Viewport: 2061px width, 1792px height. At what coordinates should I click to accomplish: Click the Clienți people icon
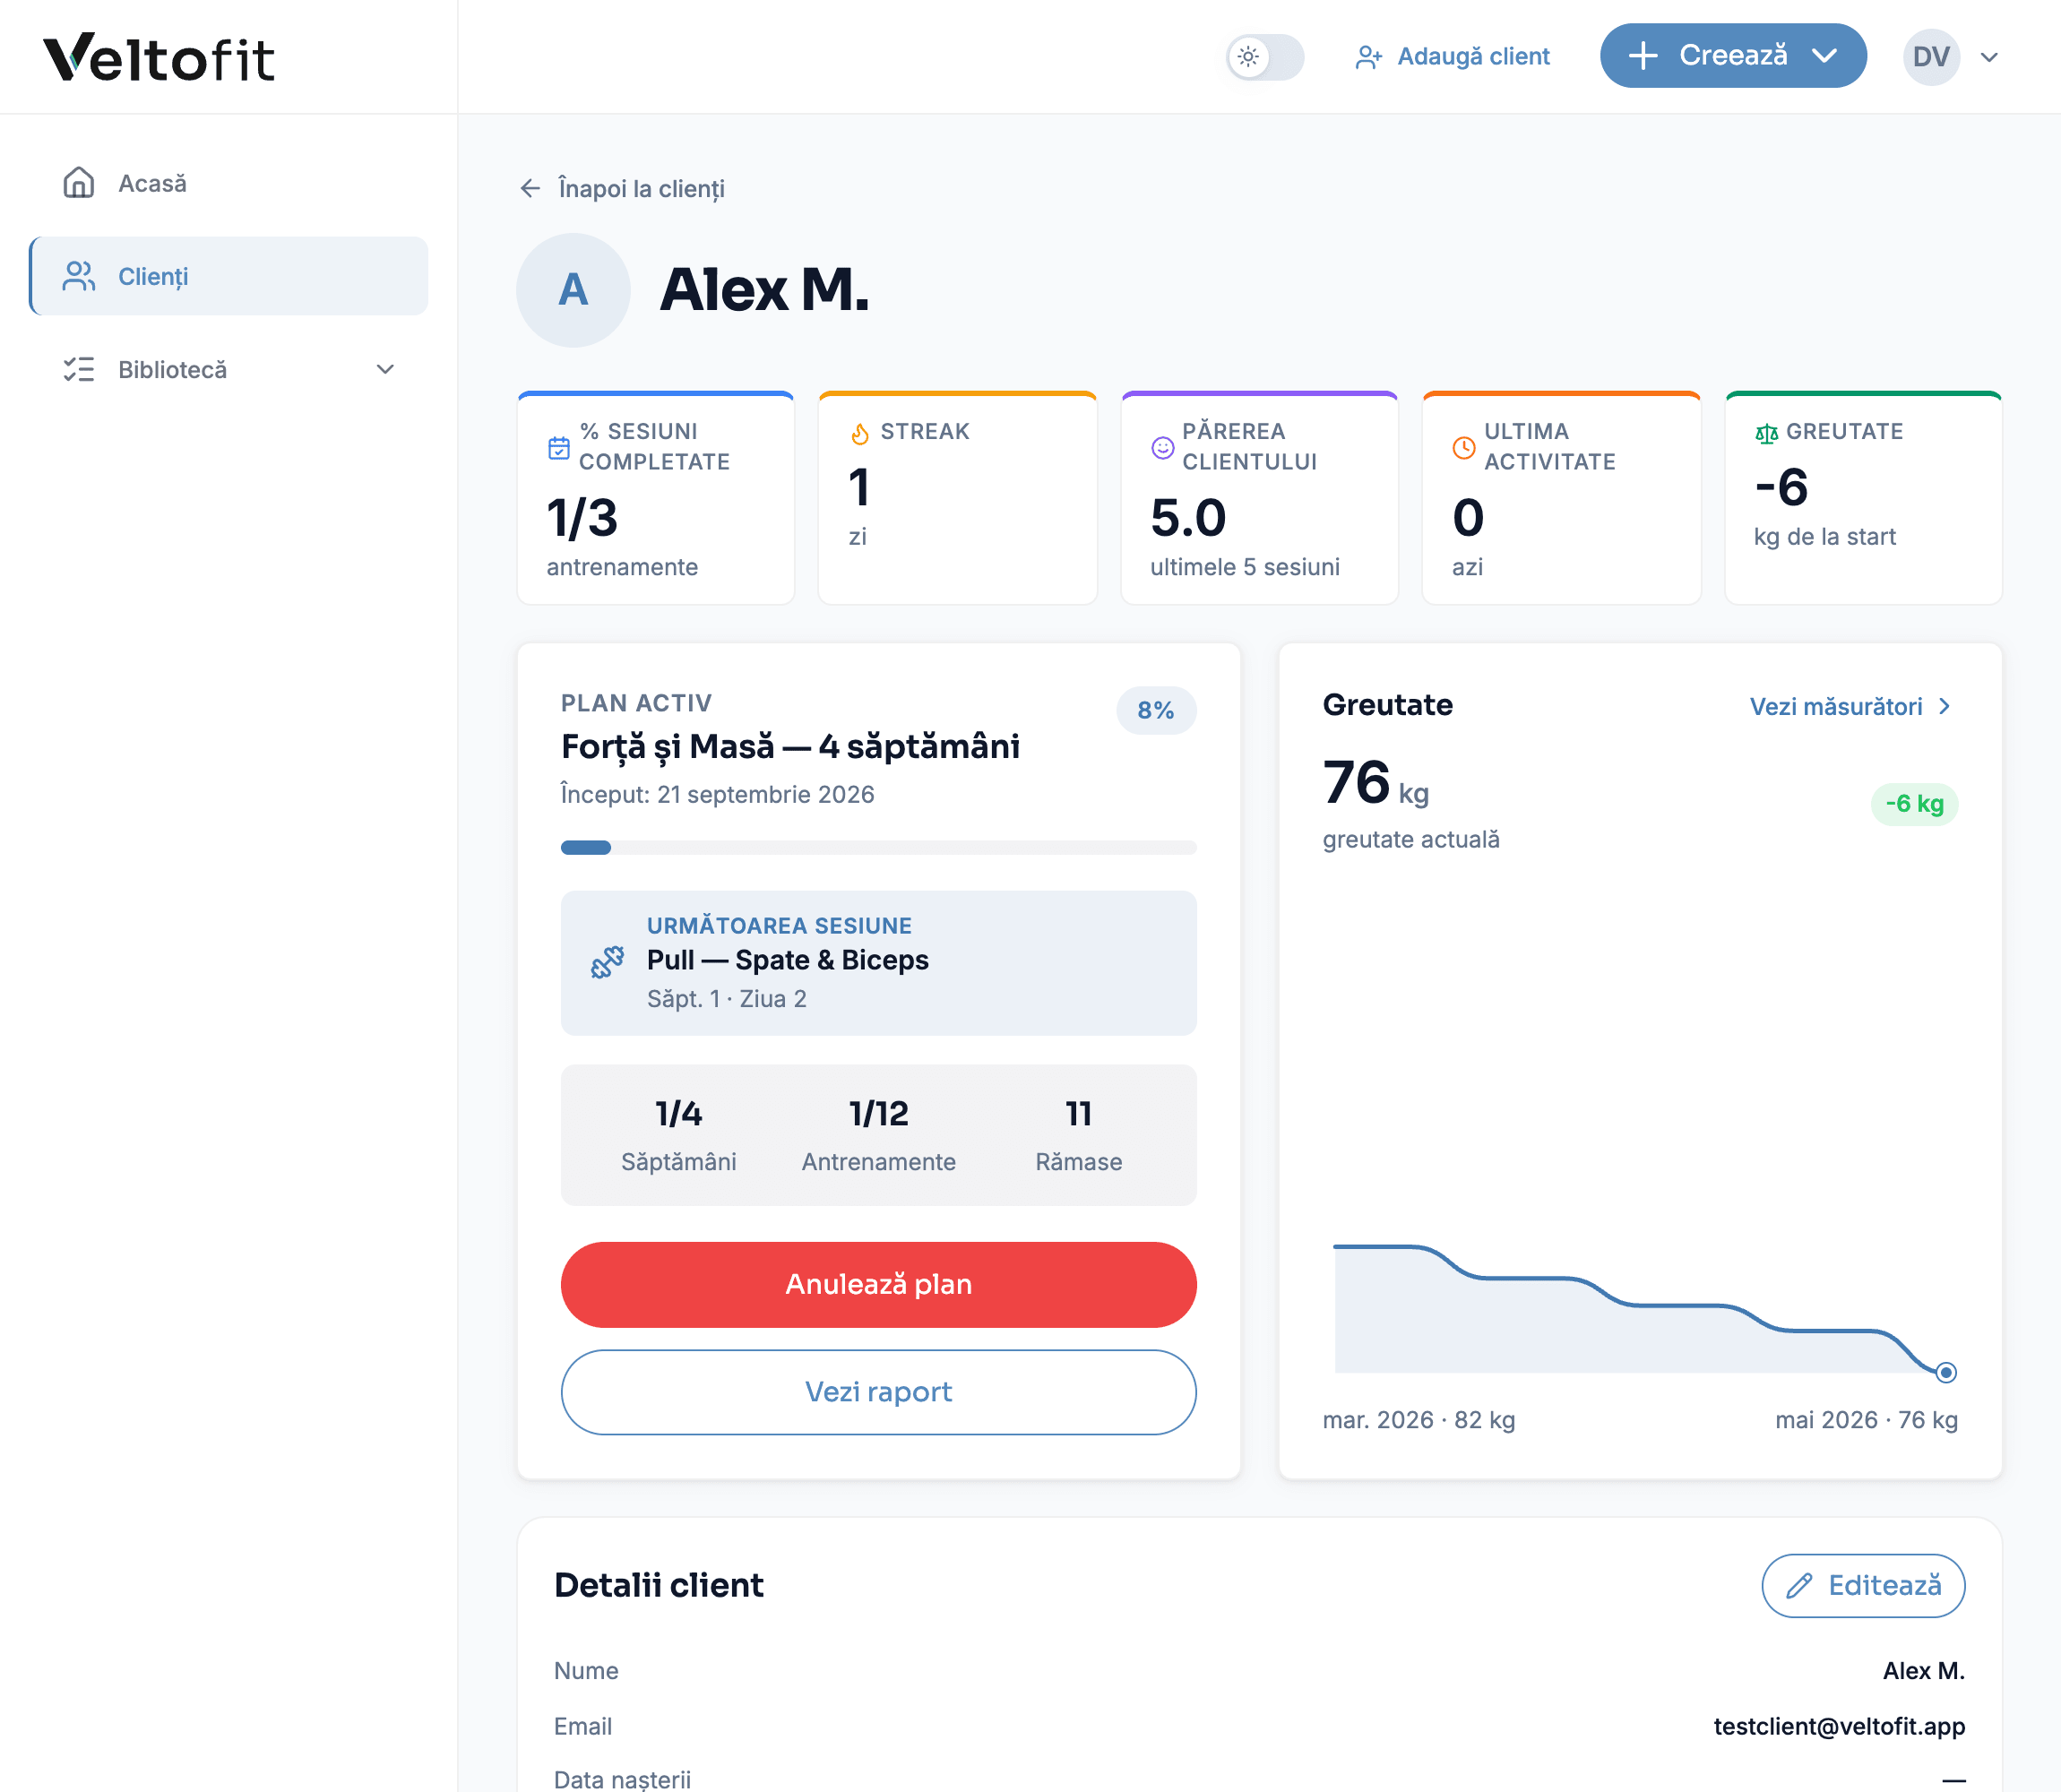pos(78,276)
